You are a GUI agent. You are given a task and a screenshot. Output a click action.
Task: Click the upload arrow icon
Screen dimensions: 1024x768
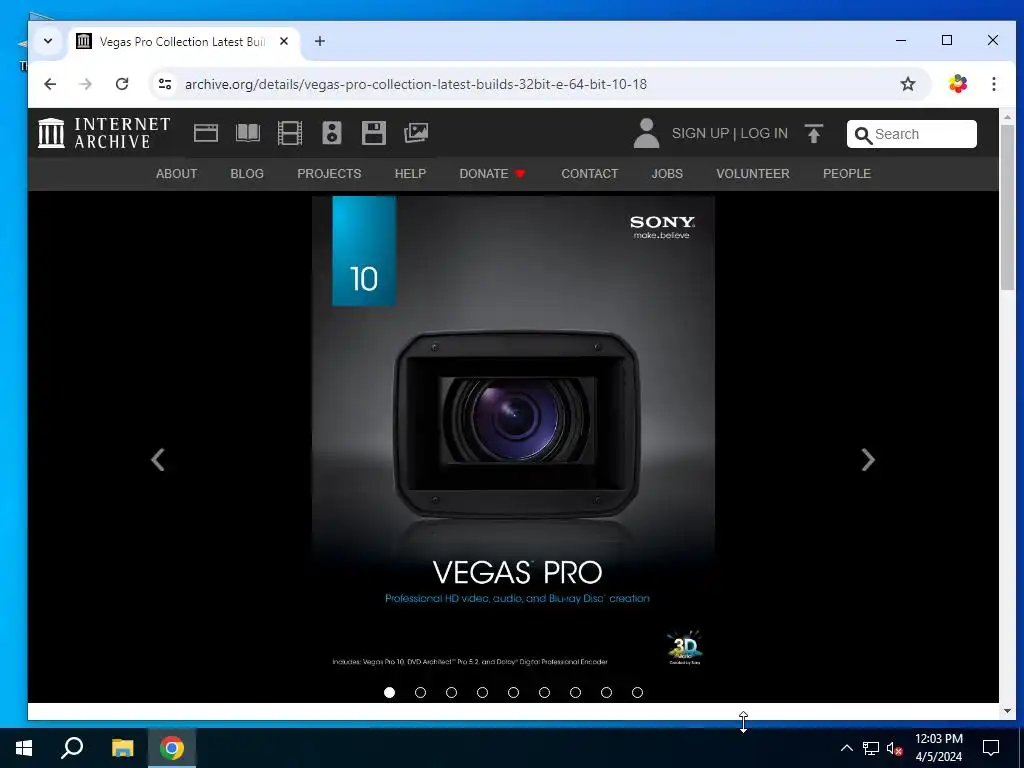tap(814, 133)
